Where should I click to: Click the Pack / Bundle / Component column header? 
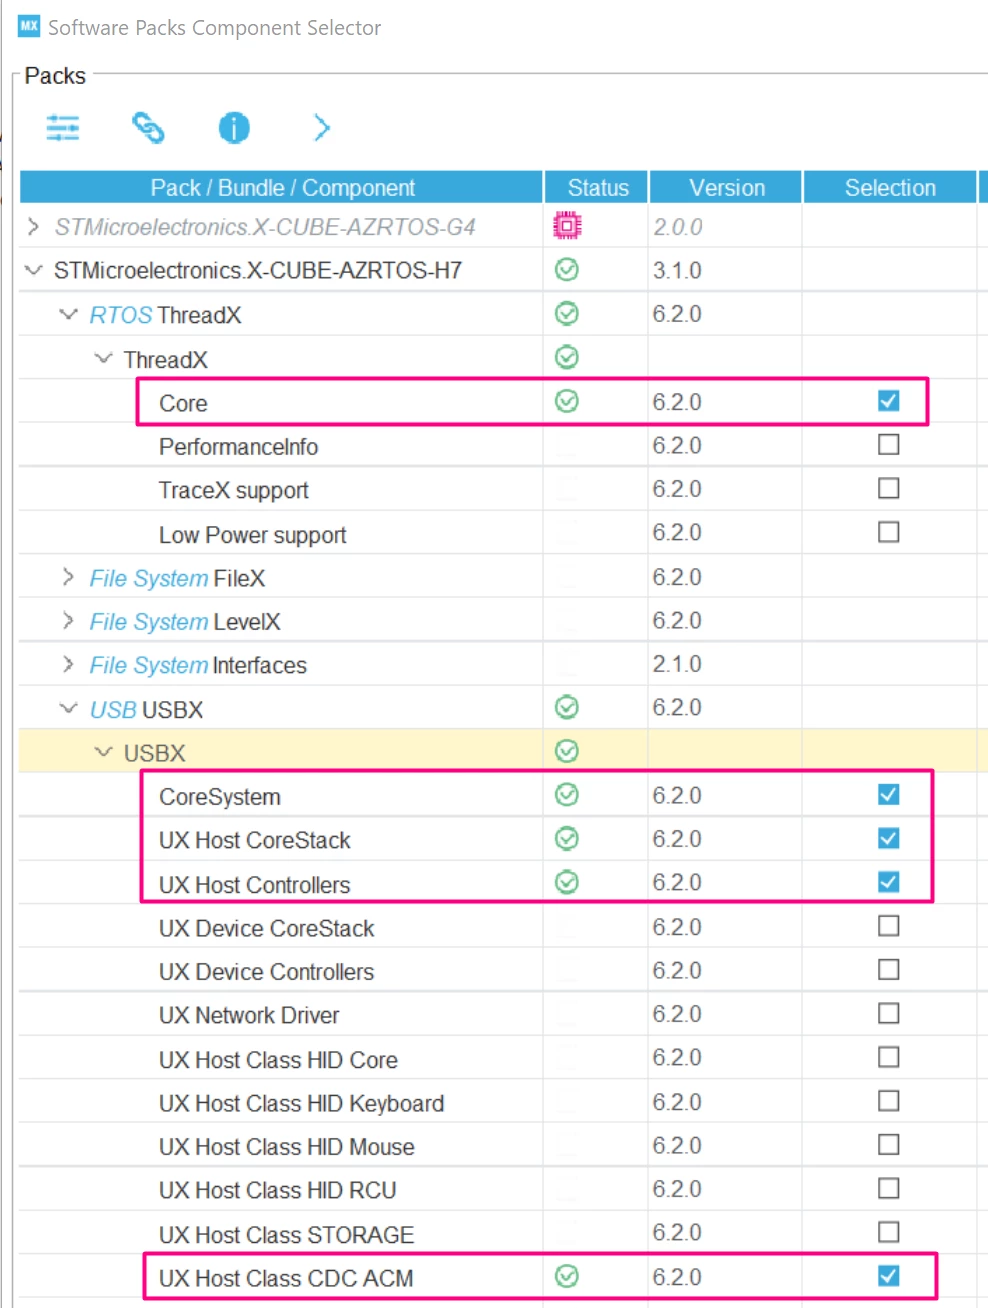[x=282, y=187]
